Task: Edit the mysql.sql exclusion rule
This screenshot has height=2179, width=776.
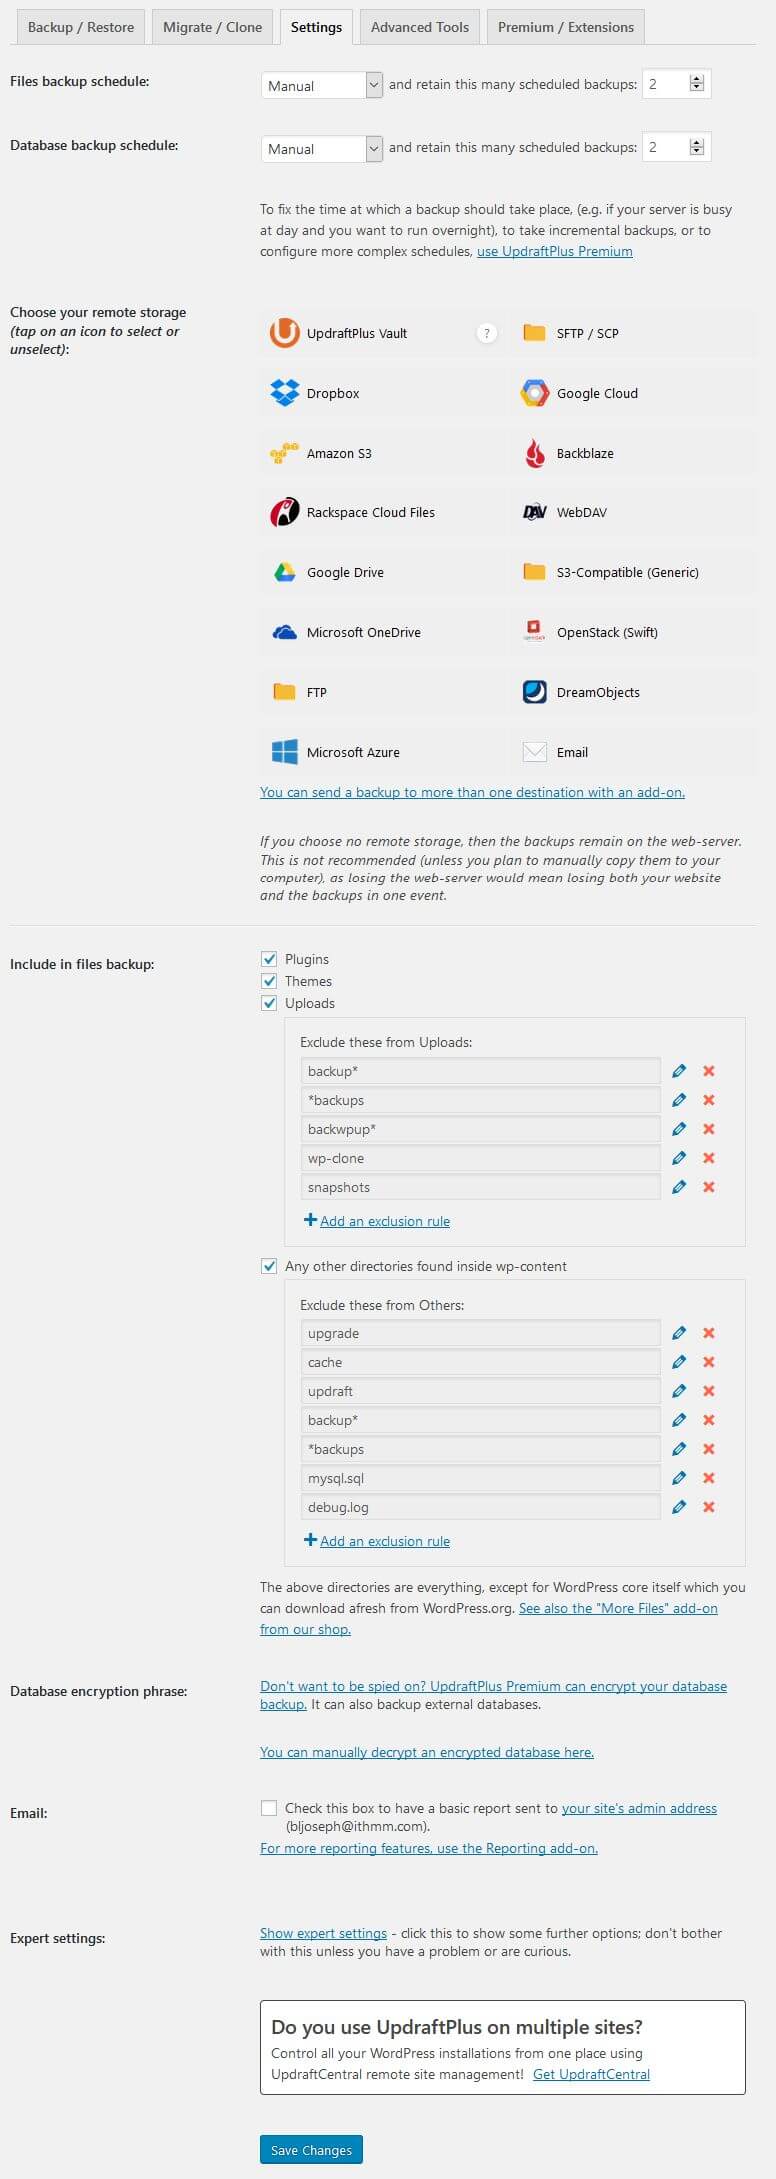Action: coord(679,1478)
